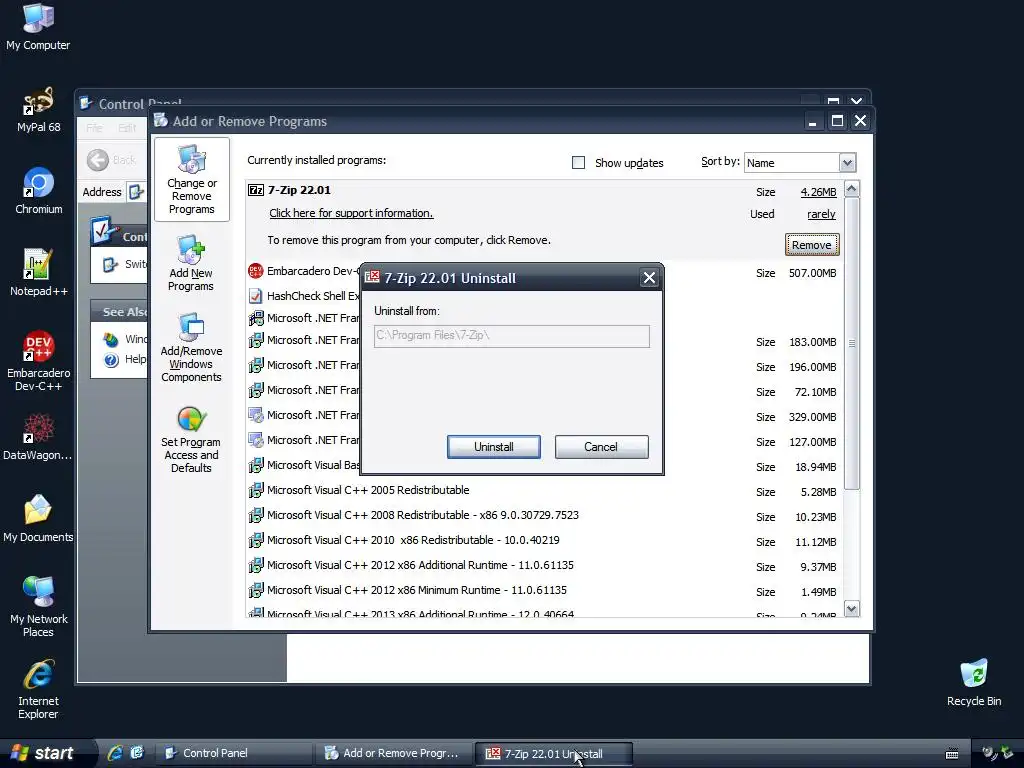Select the Visual C++ 2008 Redistributable icon

pyautogui.click(x=255, y=515)
